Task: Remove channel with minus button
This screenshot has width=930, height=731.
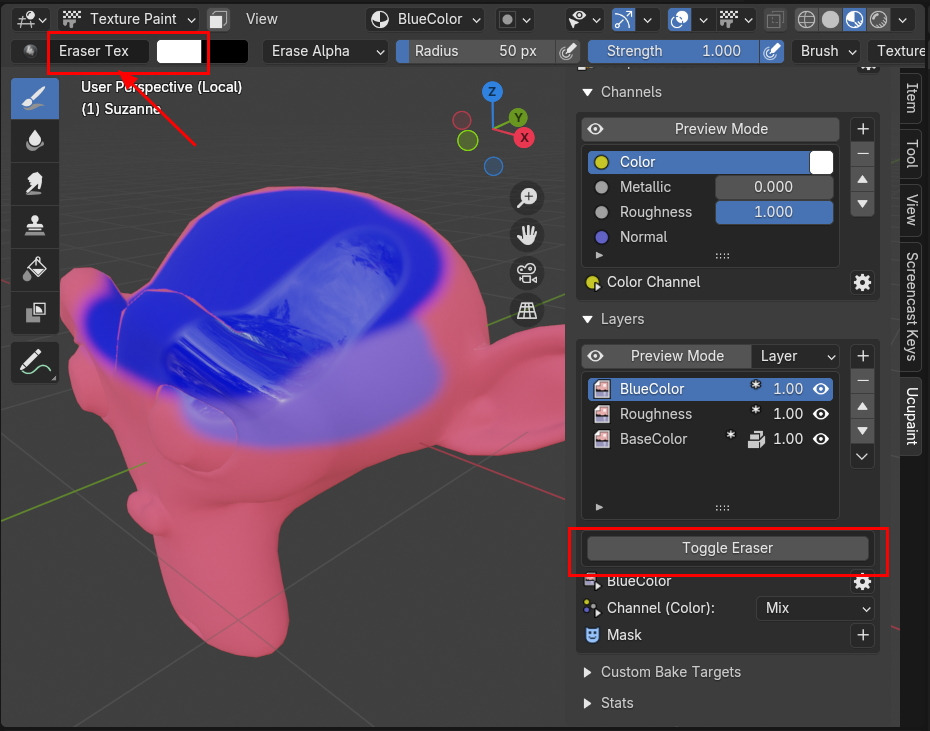Action: tap(863, 154)
